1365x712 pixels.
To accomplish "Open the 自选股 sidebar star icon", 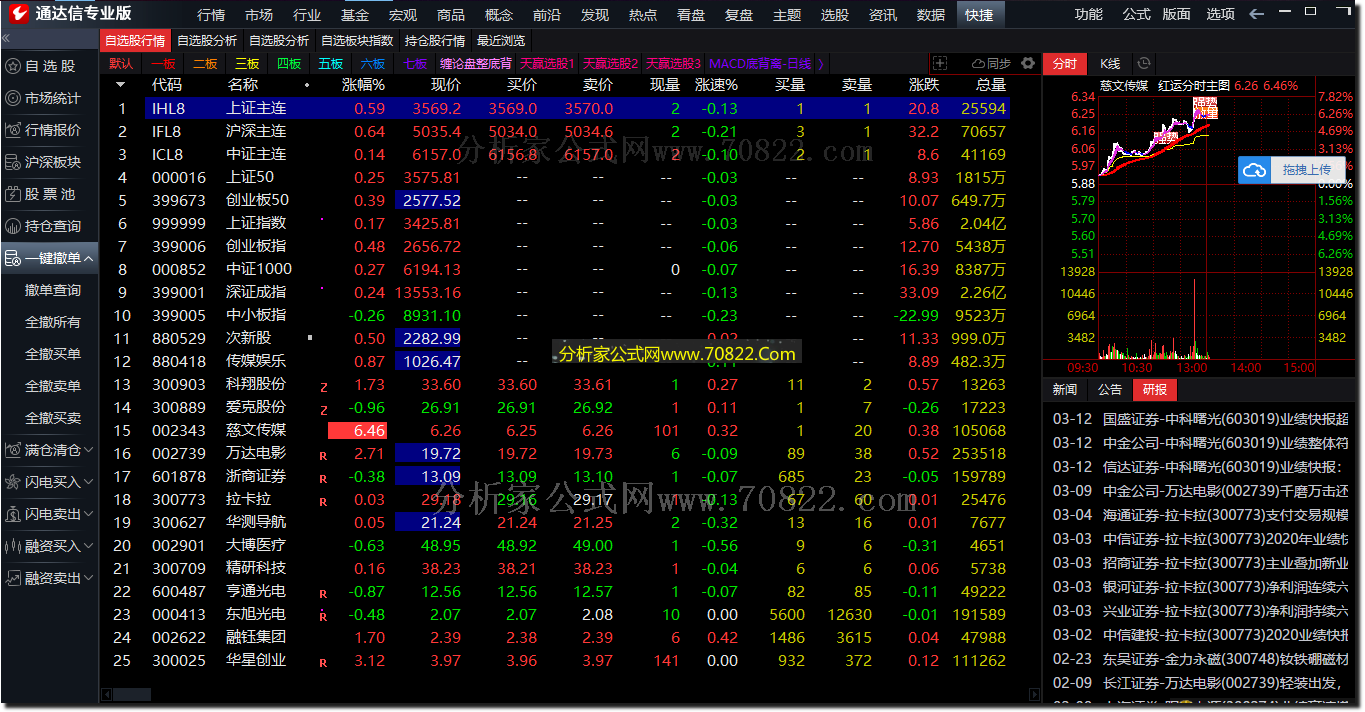I will click(x=12, y=66).
